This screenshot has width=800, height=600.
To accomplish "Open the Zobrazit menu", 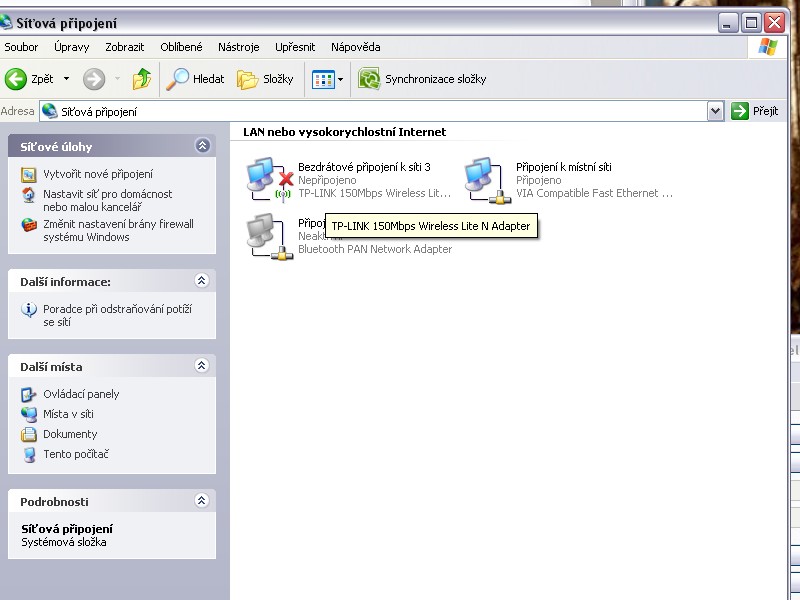I will pyautogui.click(x=124, y=47).
